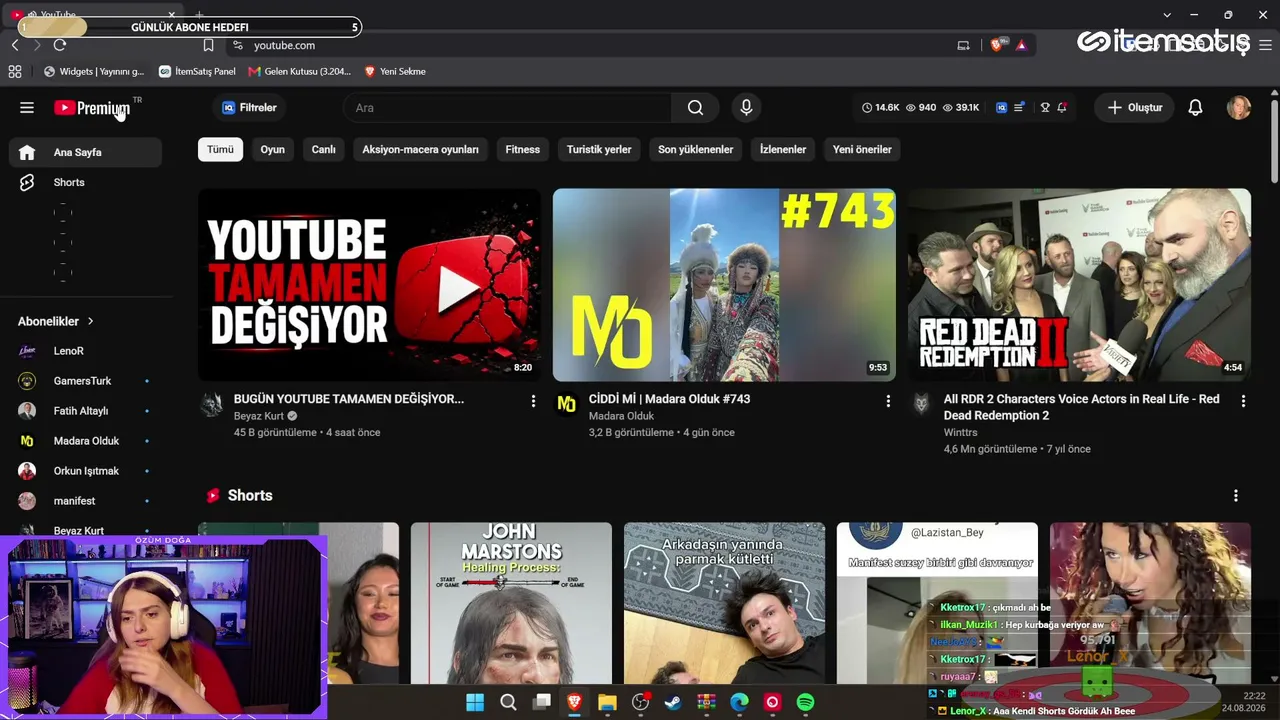1280x720 pixels.
Task: Play the Red Dead Redemption II thumbnail
Action: pos(1079,285)
